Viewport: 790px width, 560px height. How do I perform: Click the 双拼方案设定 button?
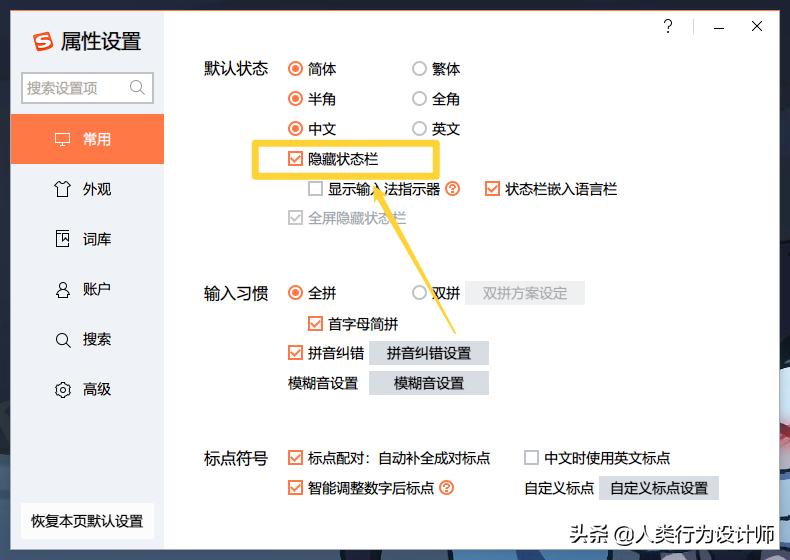524,293
